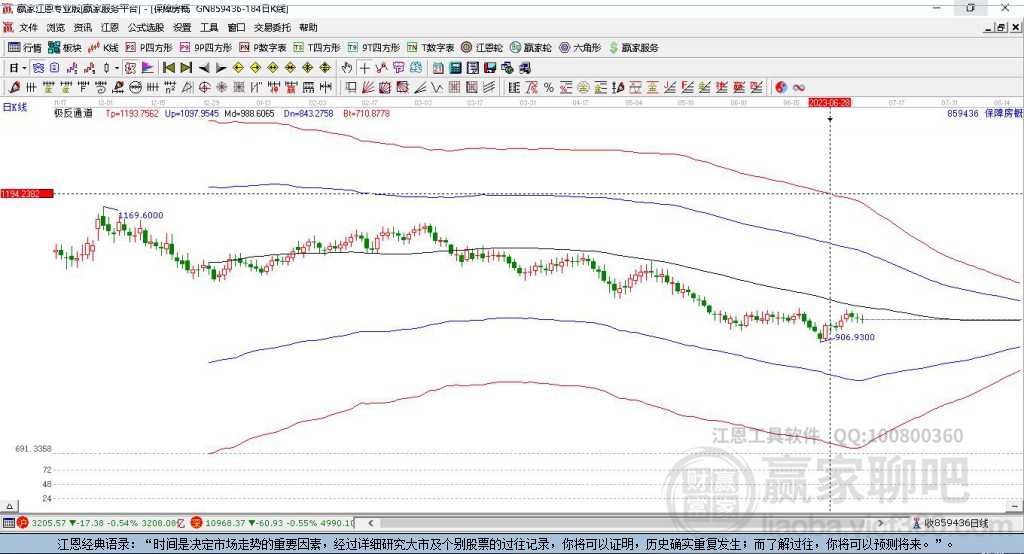Click the 2023-06-28 date marker
The image size is (1024, 554).
(830, 103)
